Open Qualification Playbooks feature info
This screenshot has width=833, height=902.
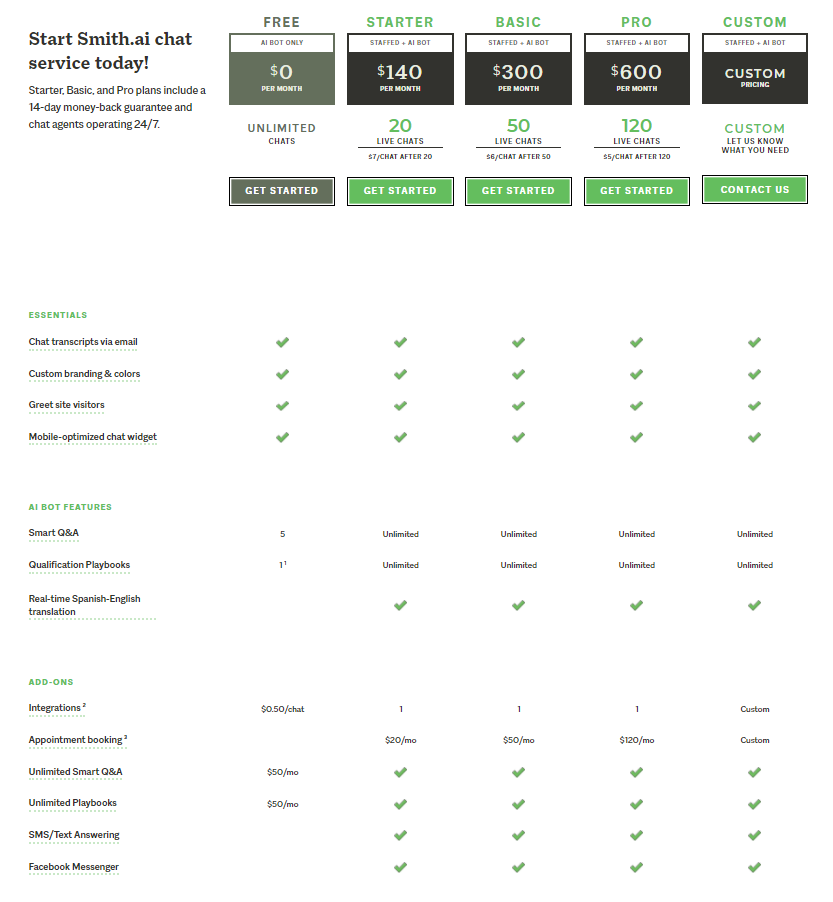79,565
